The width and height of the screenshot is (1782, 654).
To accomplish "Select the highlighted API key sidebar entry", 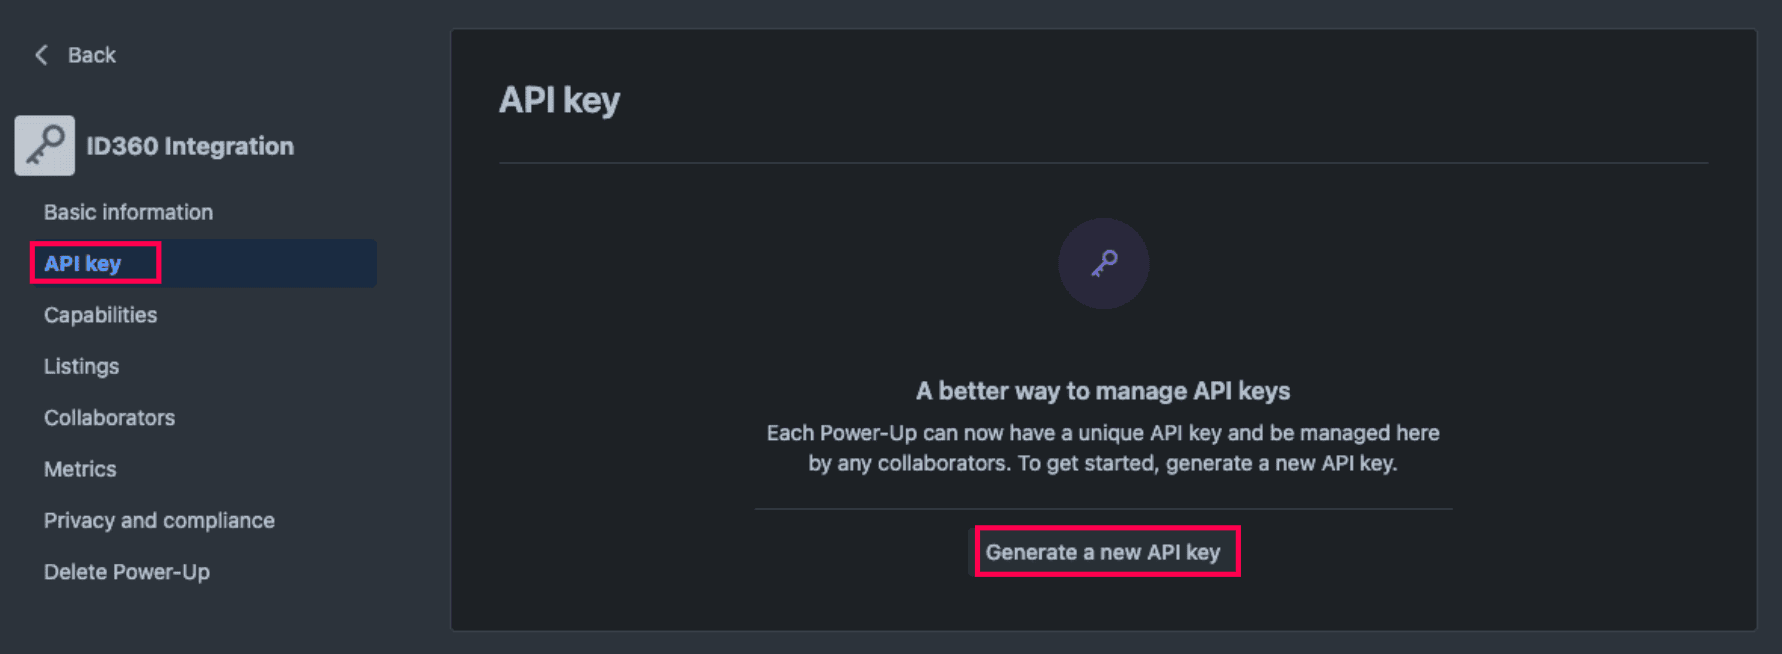I will (83, 263).
